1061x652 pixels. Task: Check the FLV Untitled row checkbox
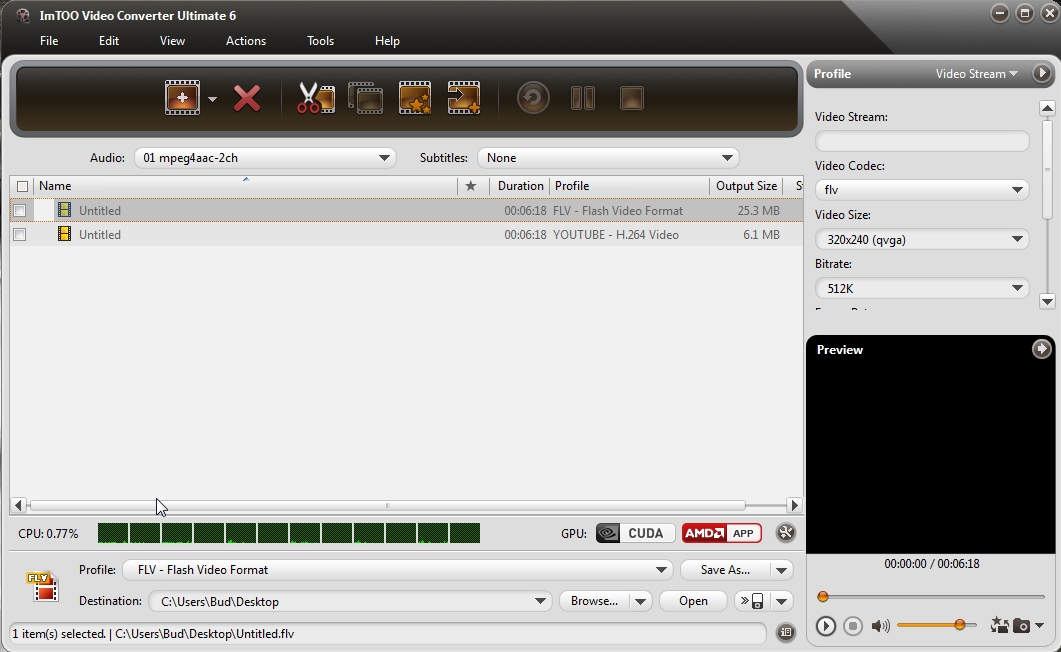[x=20, y=210]
